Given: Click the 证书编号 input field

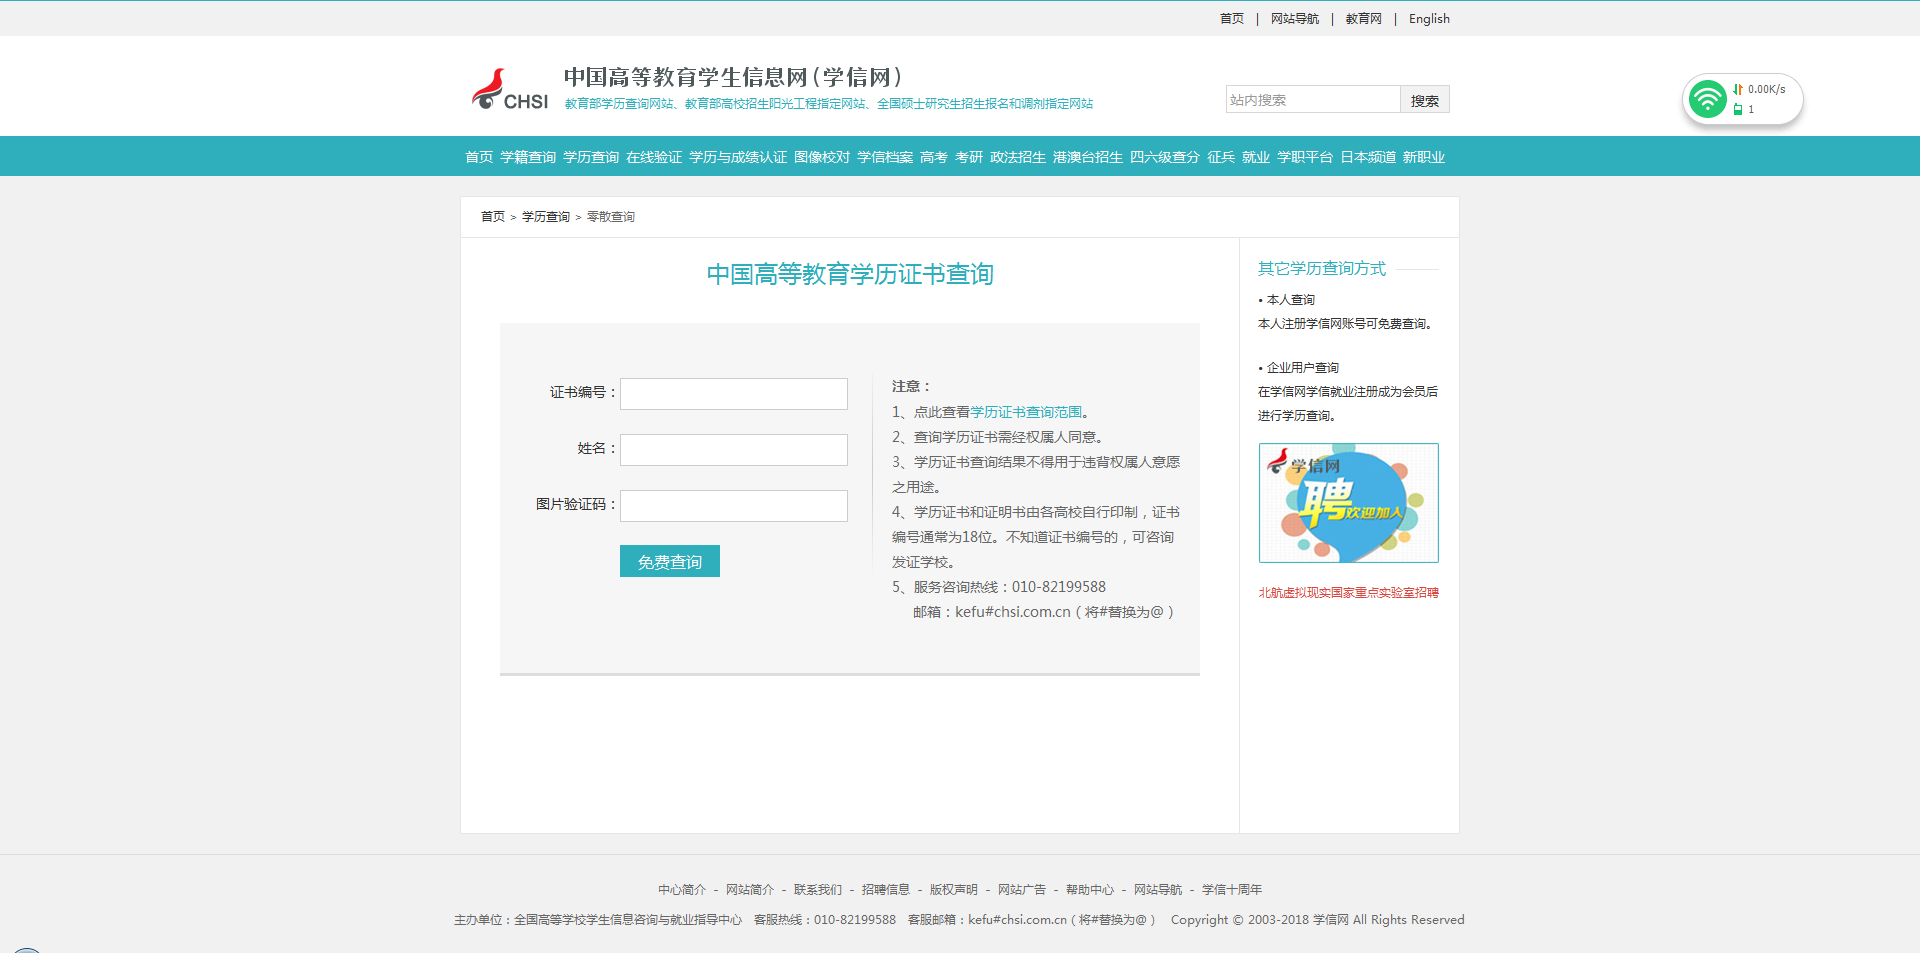Looking at the screenshot, I should point(733,394).
